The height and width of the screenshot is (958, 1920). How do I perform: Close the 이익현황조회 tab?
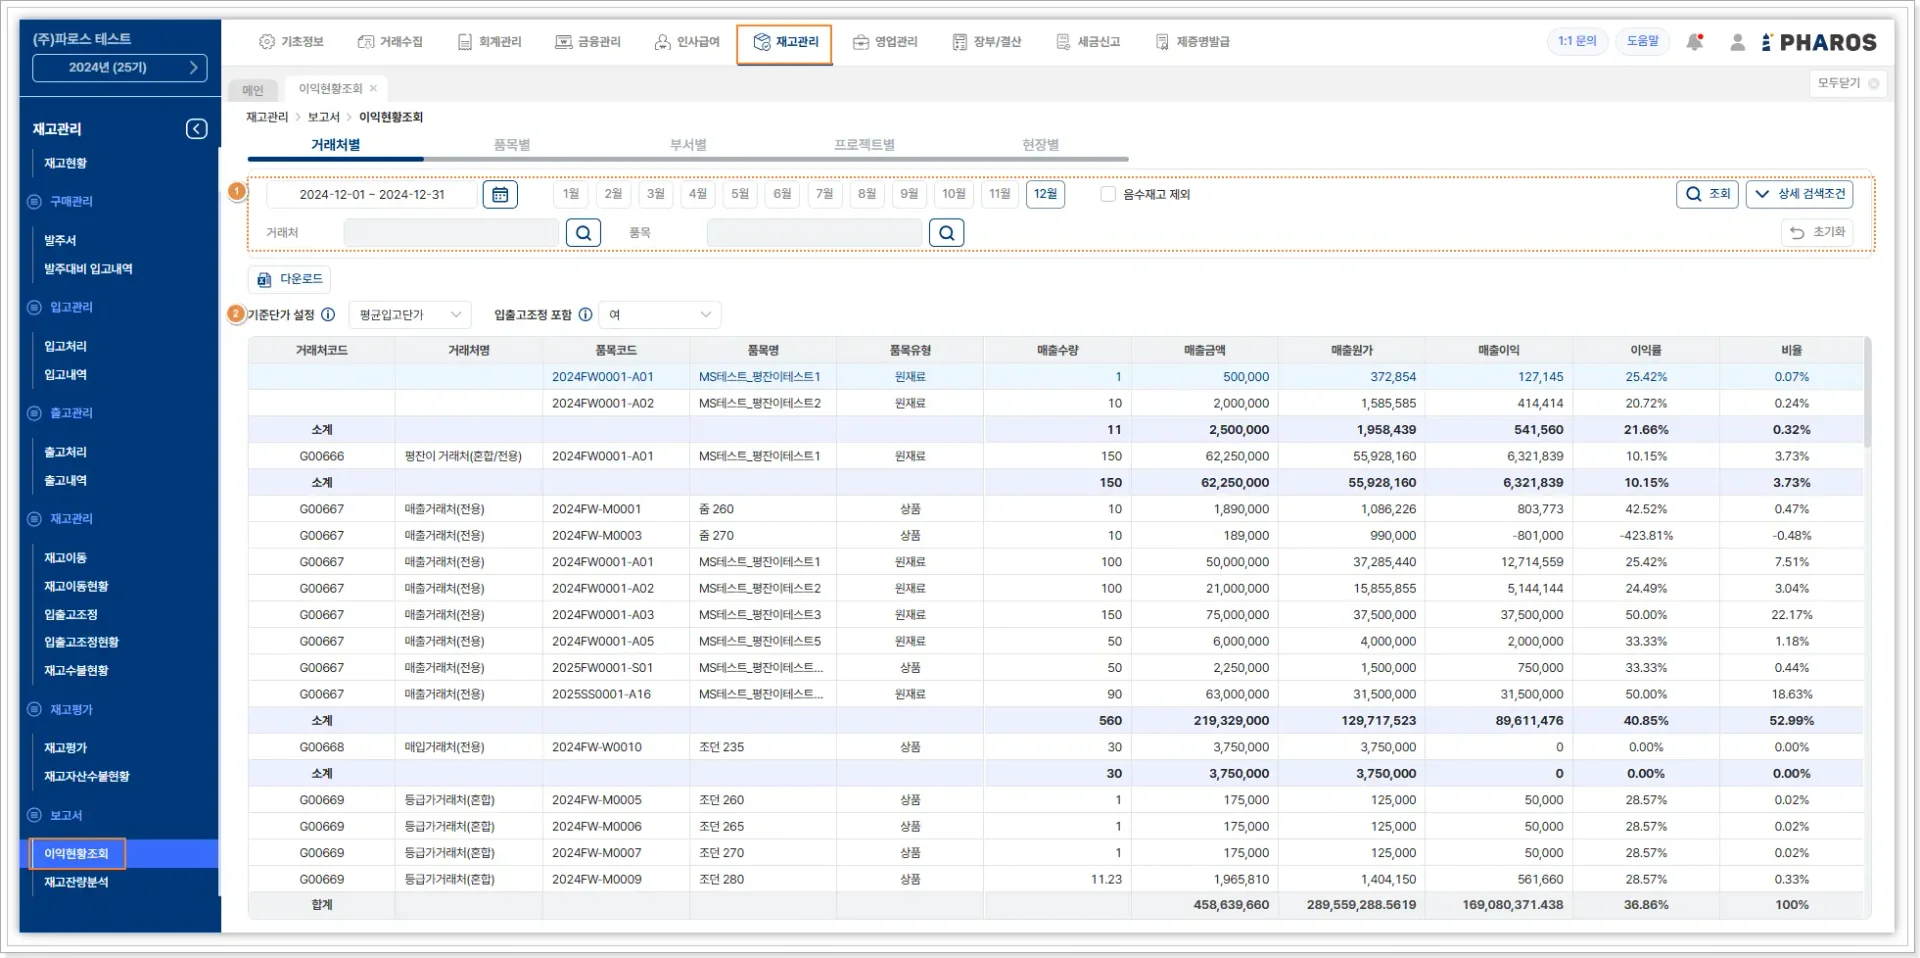(374, 89)
